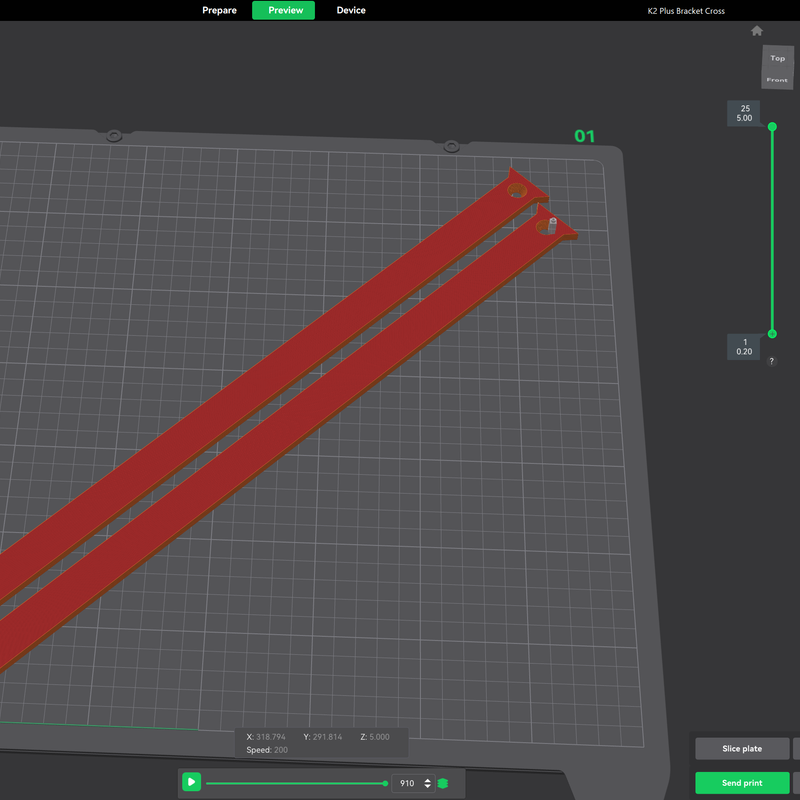The image size is (800, 800).
Task: Open the layer slider help question mark
Action: tap(771, 361)
